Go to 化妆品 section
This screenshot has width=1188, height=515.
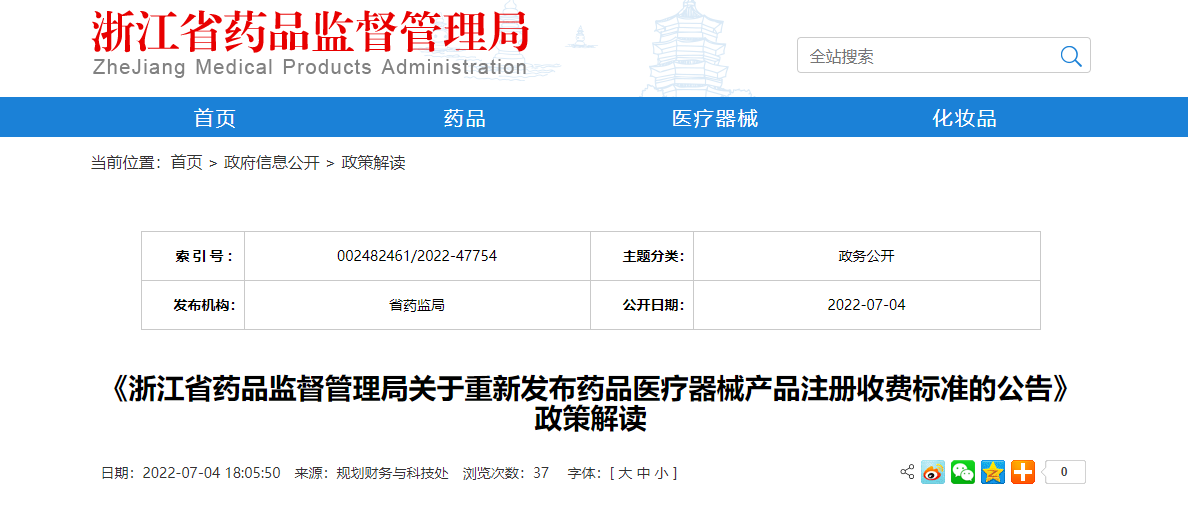(x=965, y=118)
